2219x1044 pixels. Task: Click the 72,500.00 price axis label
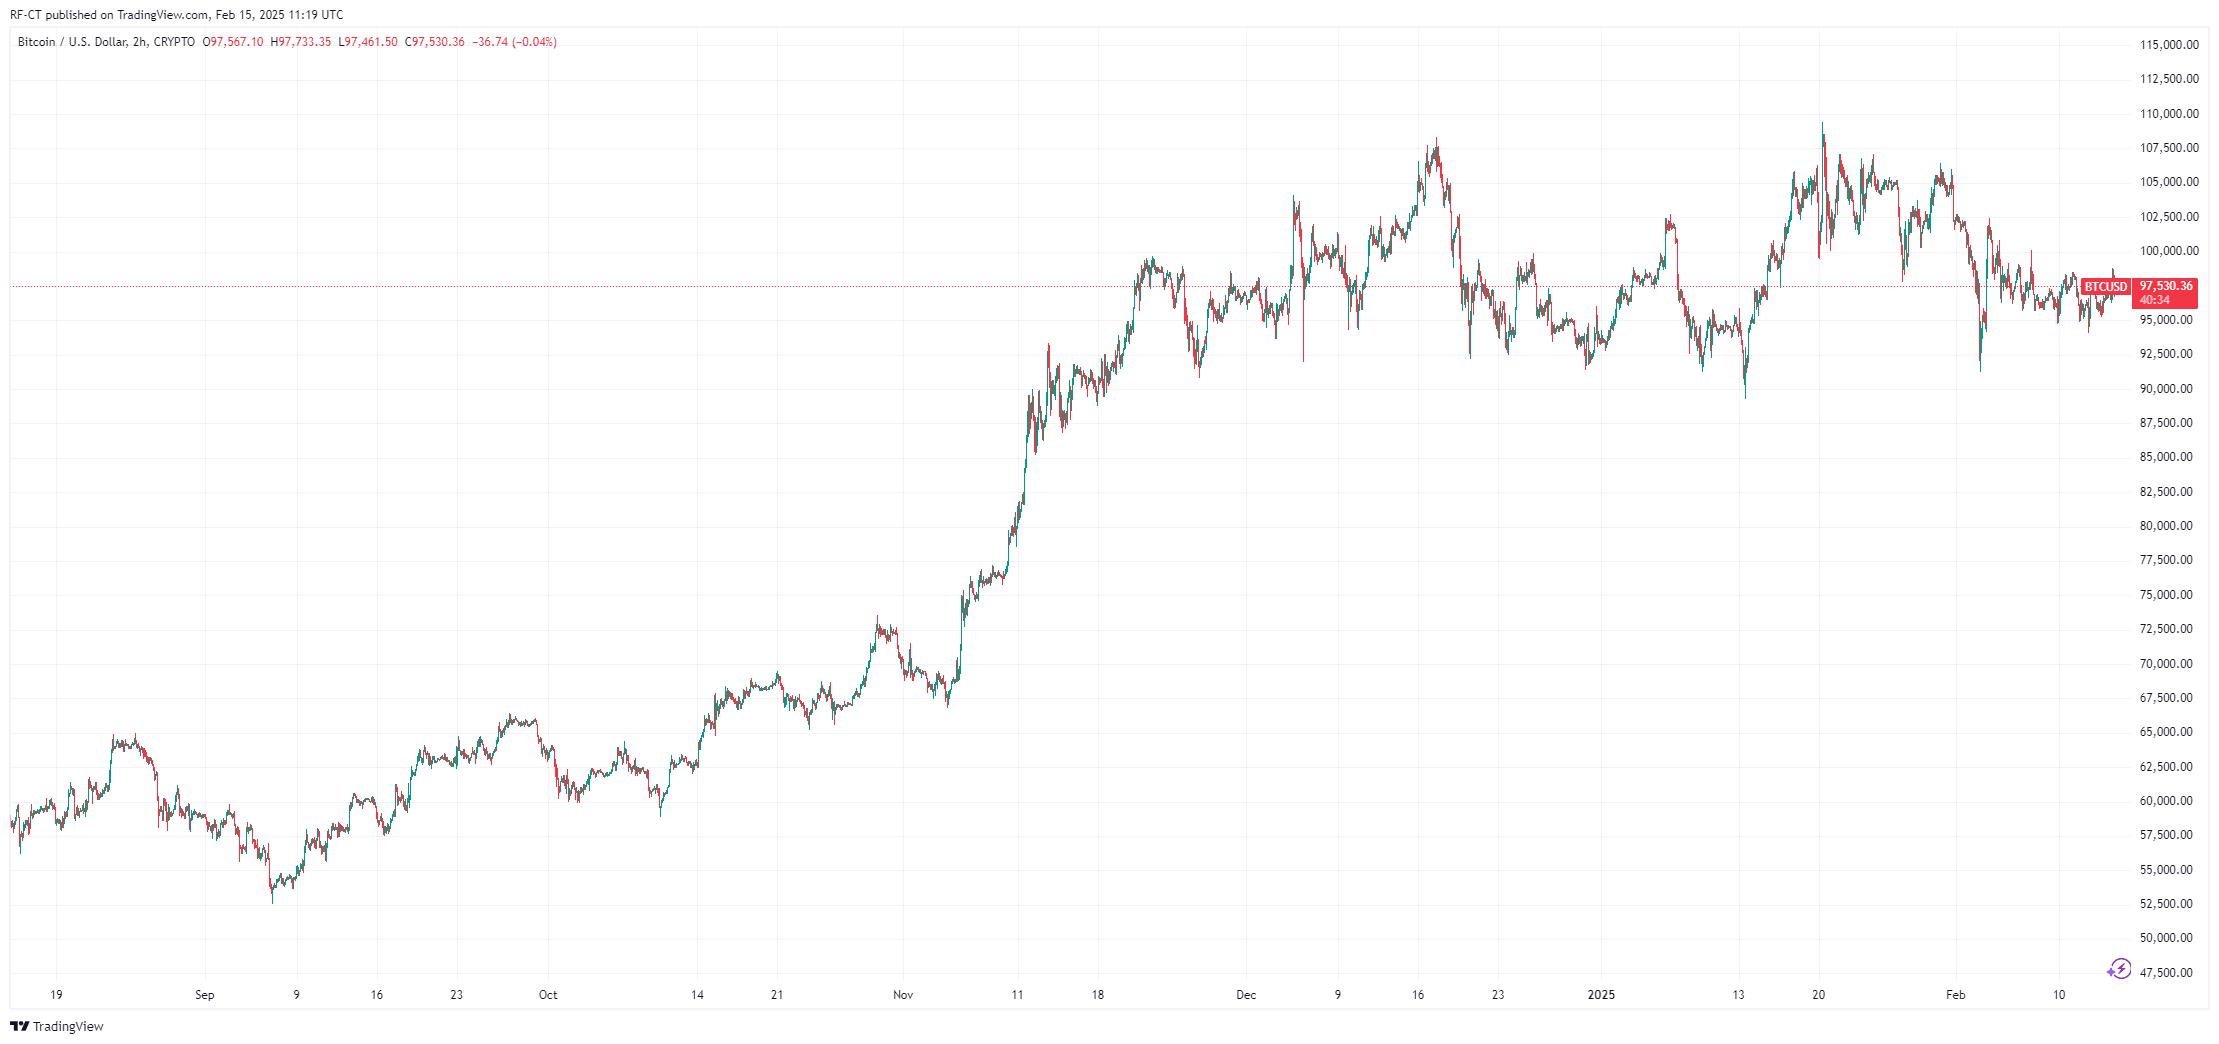click(x=2166, y=629)
